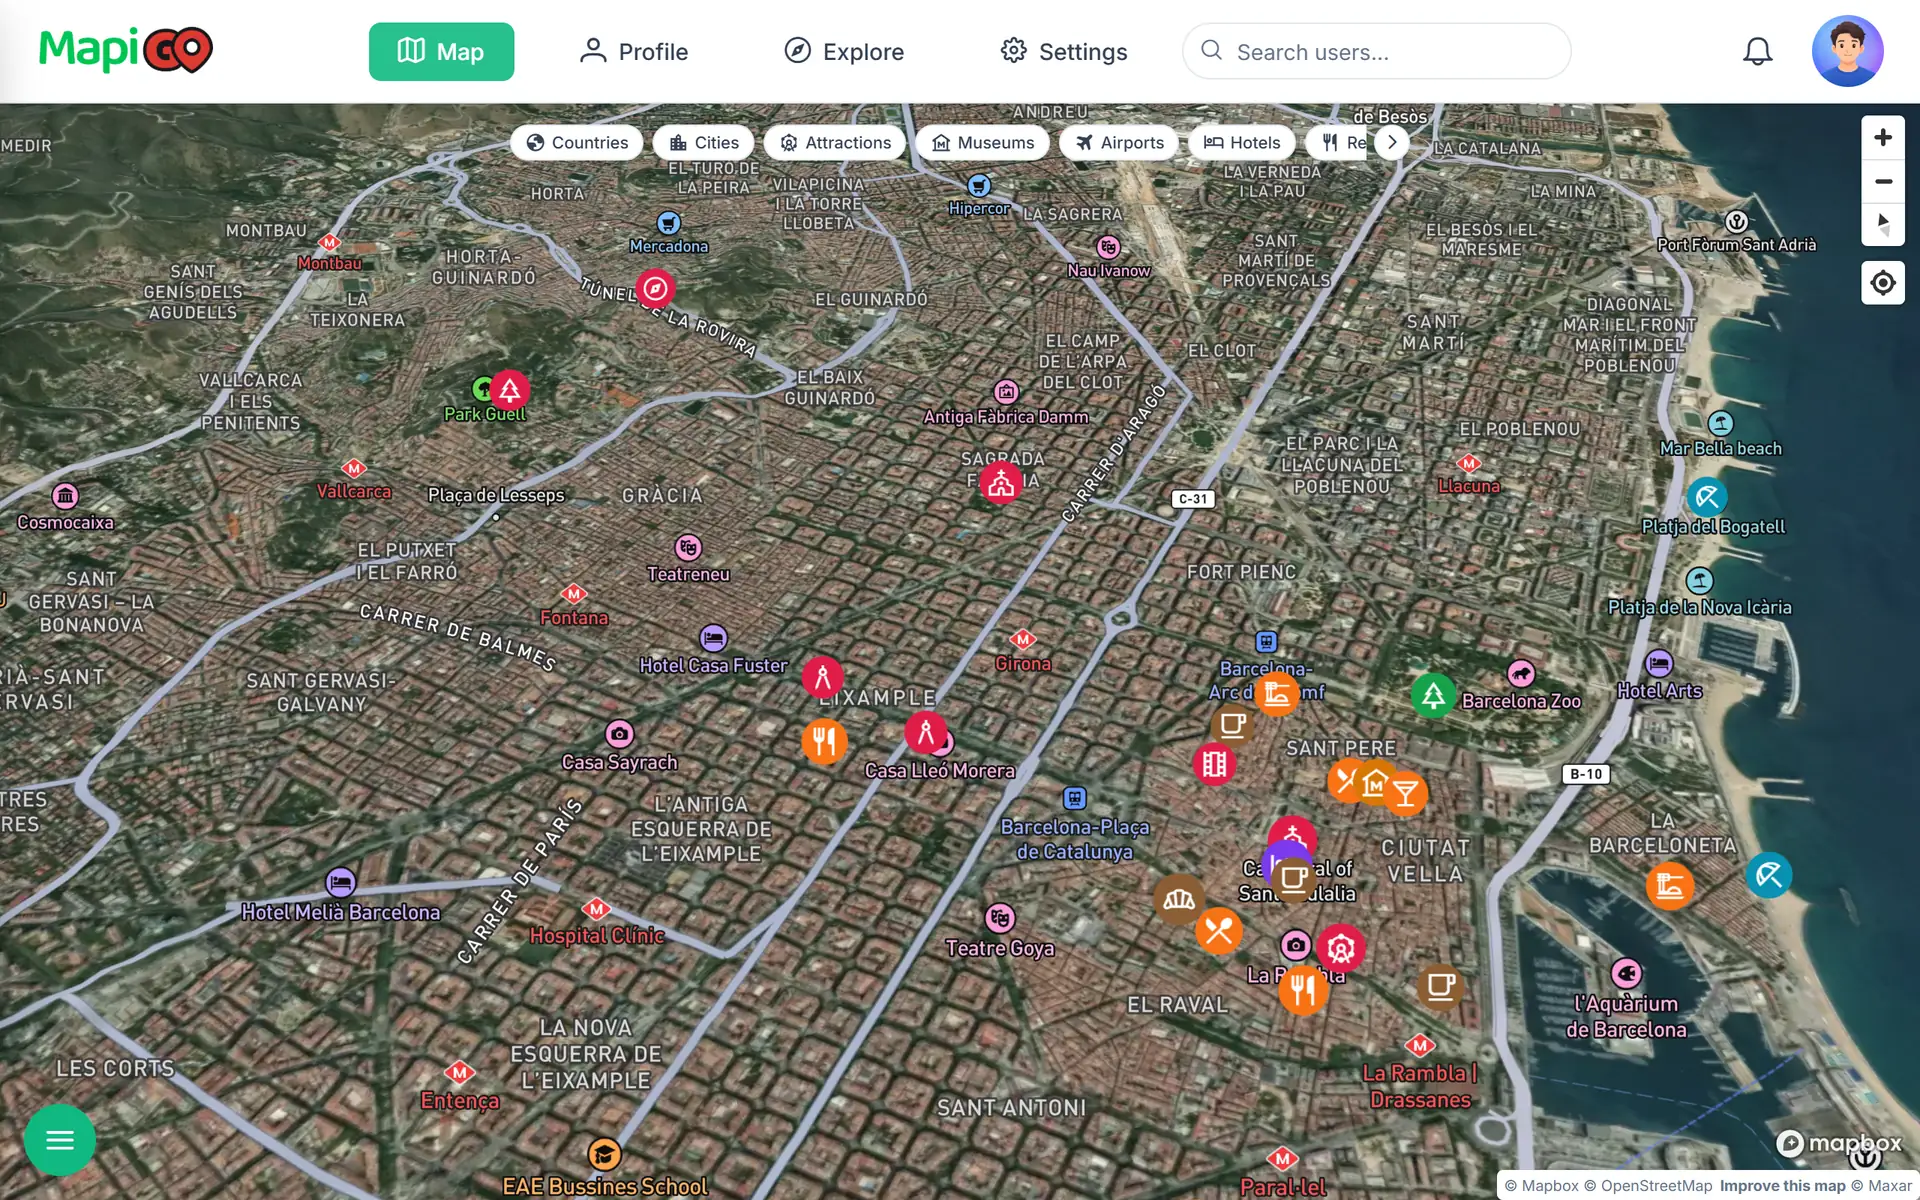
Task: Zoom out of the map
Action: 1882,181
